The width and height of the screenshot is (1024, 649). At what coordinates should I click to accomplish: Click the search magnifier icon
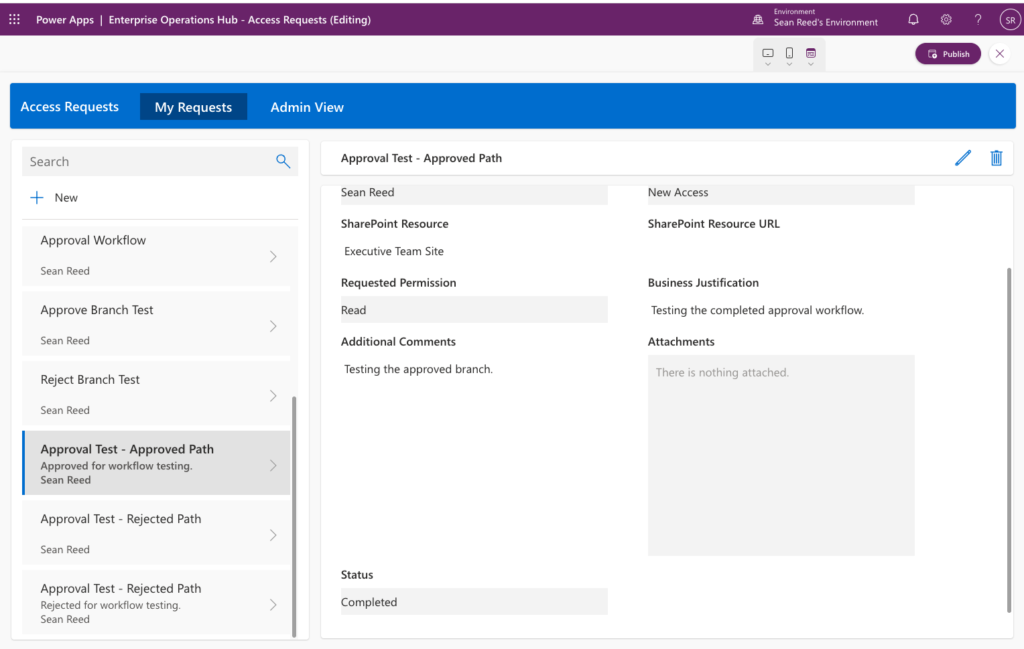click(283, 161)
